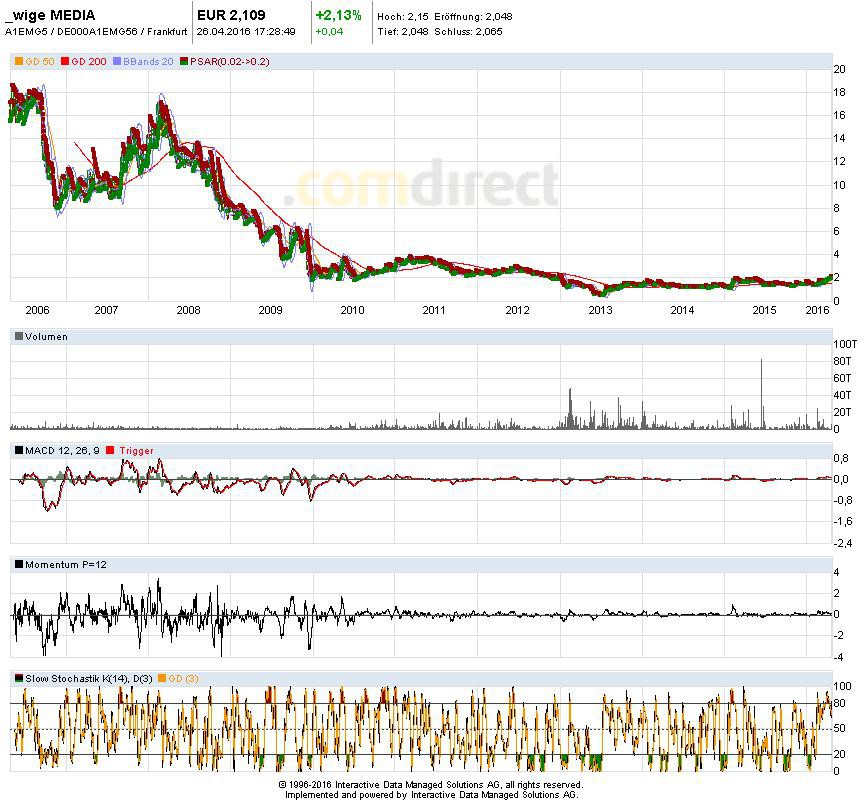864x800 pixels.
Task: Click the orange GD 50 legend swatch
Action: [x=18, y=62]
